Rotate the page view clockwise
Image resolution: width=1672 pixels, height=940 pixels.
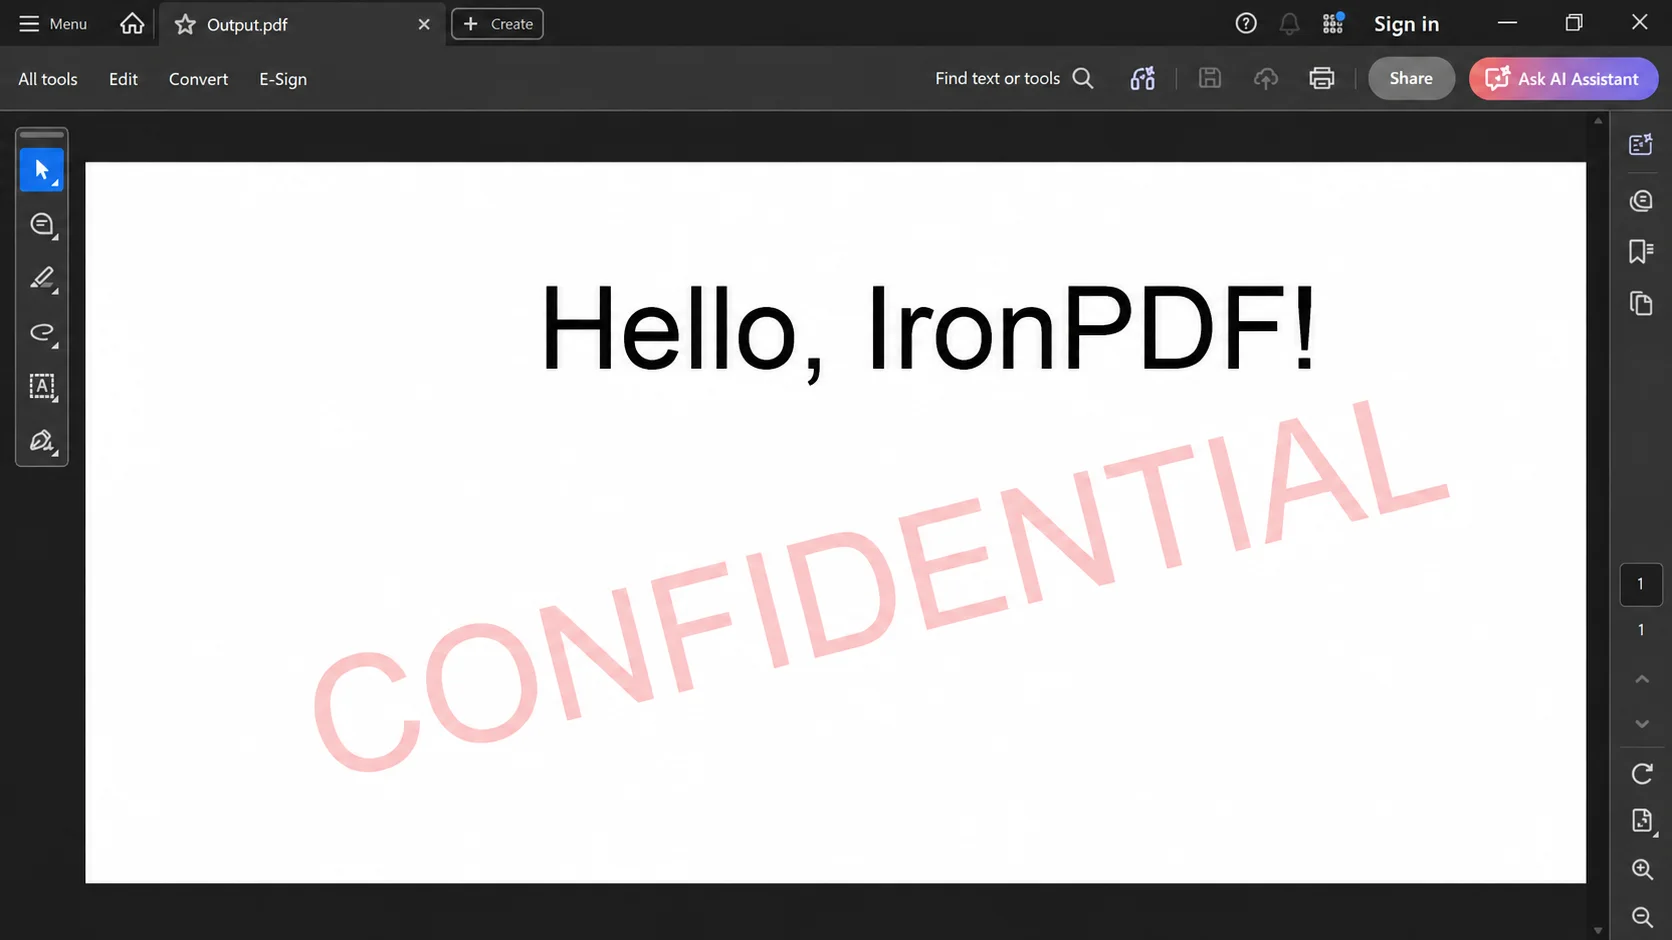(x=1642, y=773)
